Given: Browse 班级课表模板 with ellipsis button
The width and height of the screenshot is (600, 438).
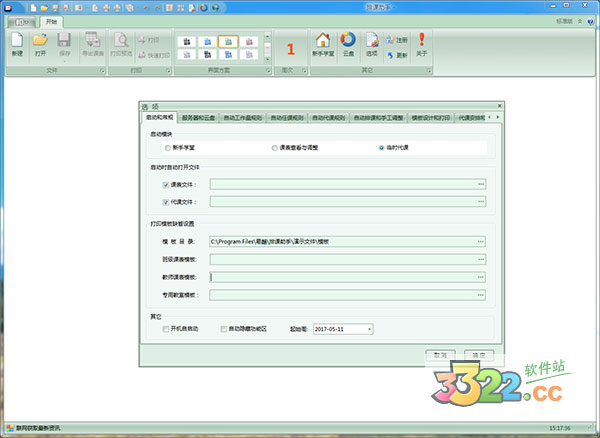Looking at the screenshot, I should [481, 259].
